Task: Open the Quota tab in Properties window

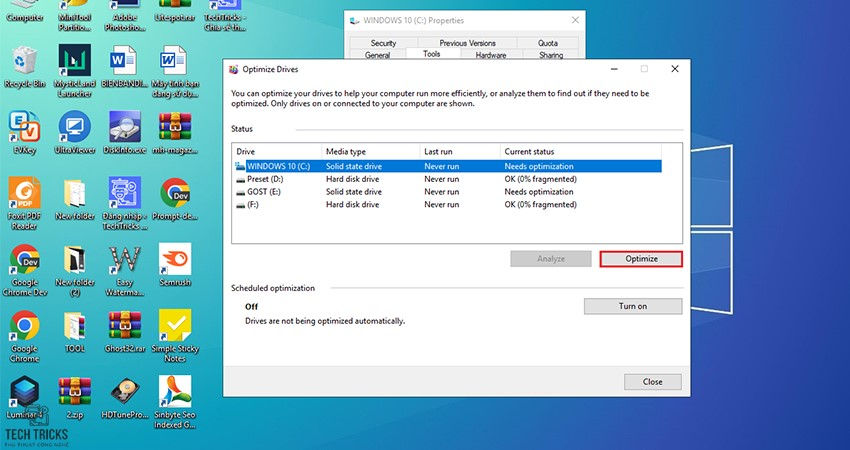Action: coord(548,43)
